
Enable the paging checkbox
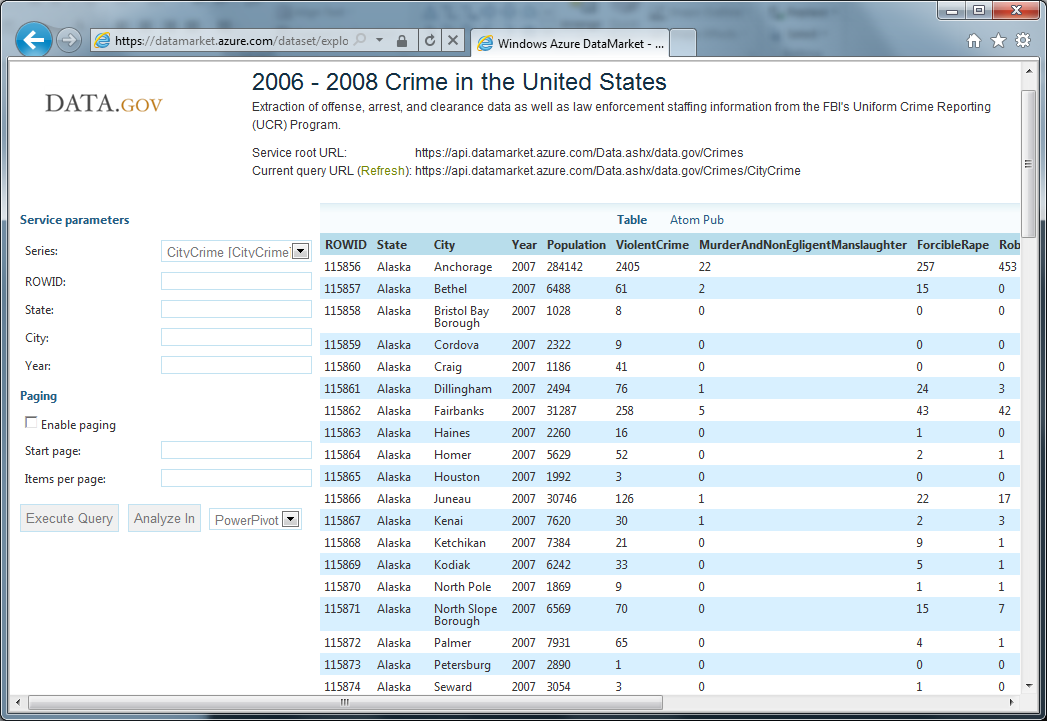(x=31, y=423)
